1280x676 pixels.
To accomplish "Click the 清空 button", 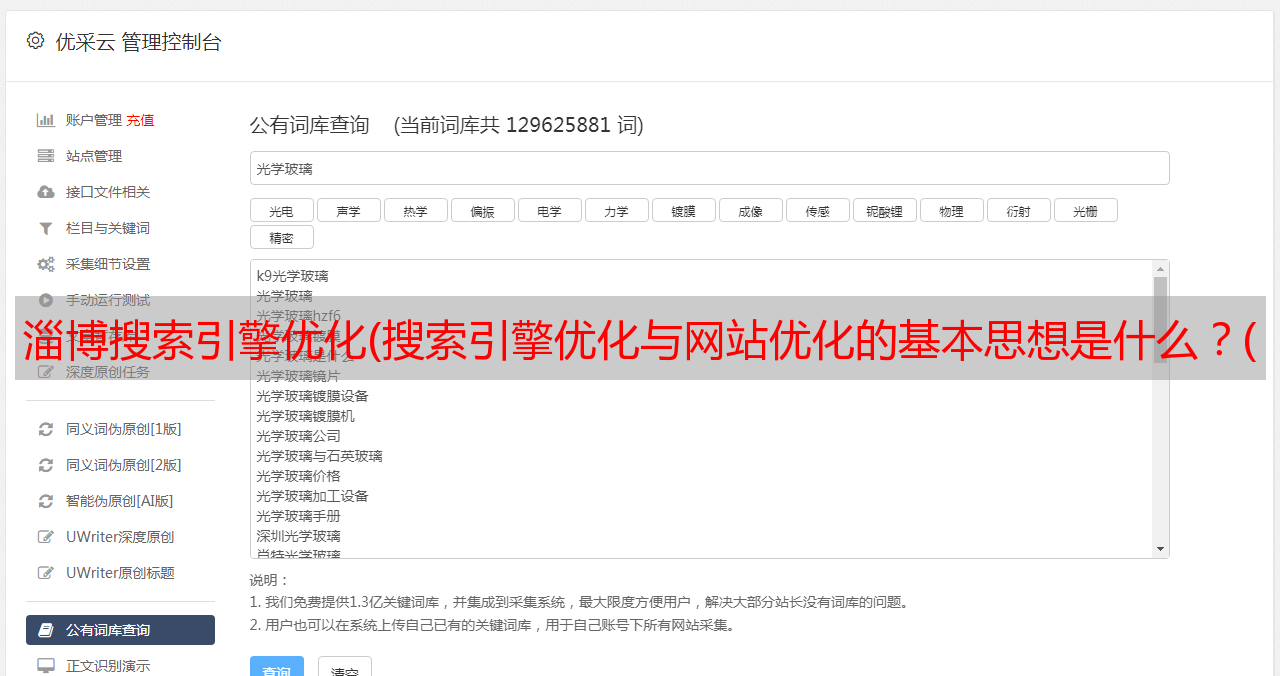I will pos(345,668).
